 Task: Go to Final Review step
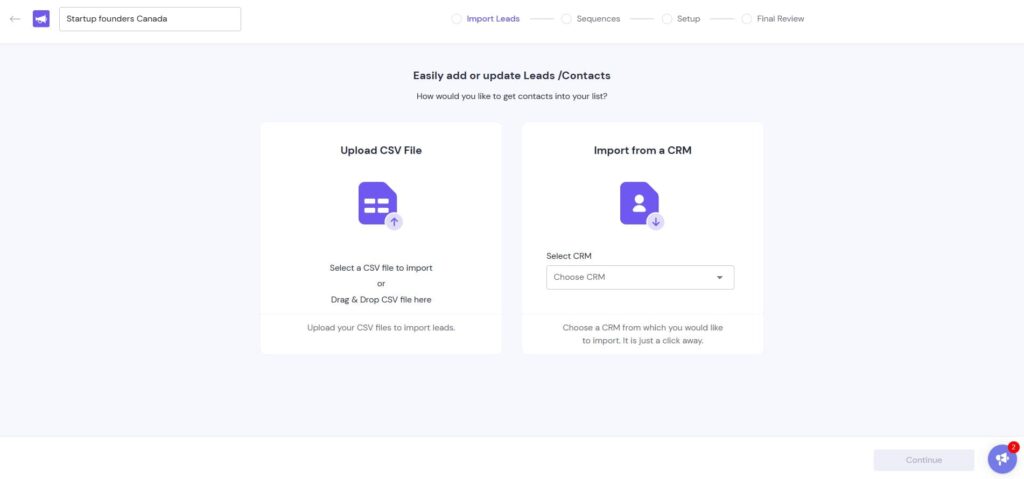tap(780, 19)
